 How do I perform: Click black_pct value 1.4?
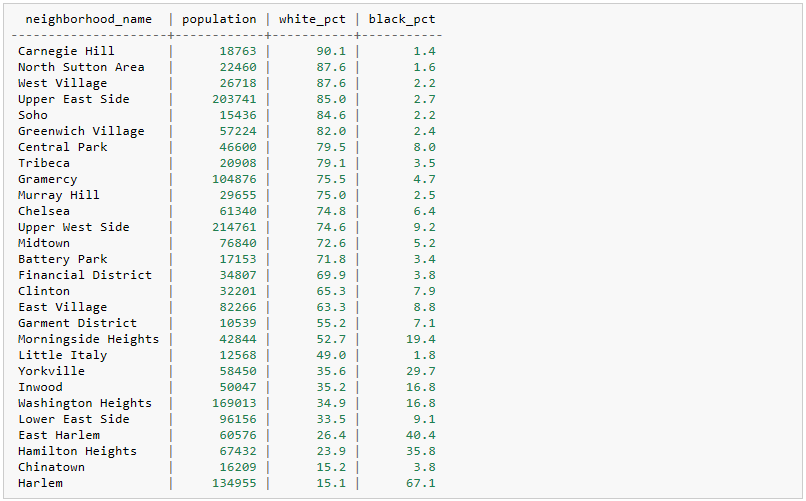[425, 51]
